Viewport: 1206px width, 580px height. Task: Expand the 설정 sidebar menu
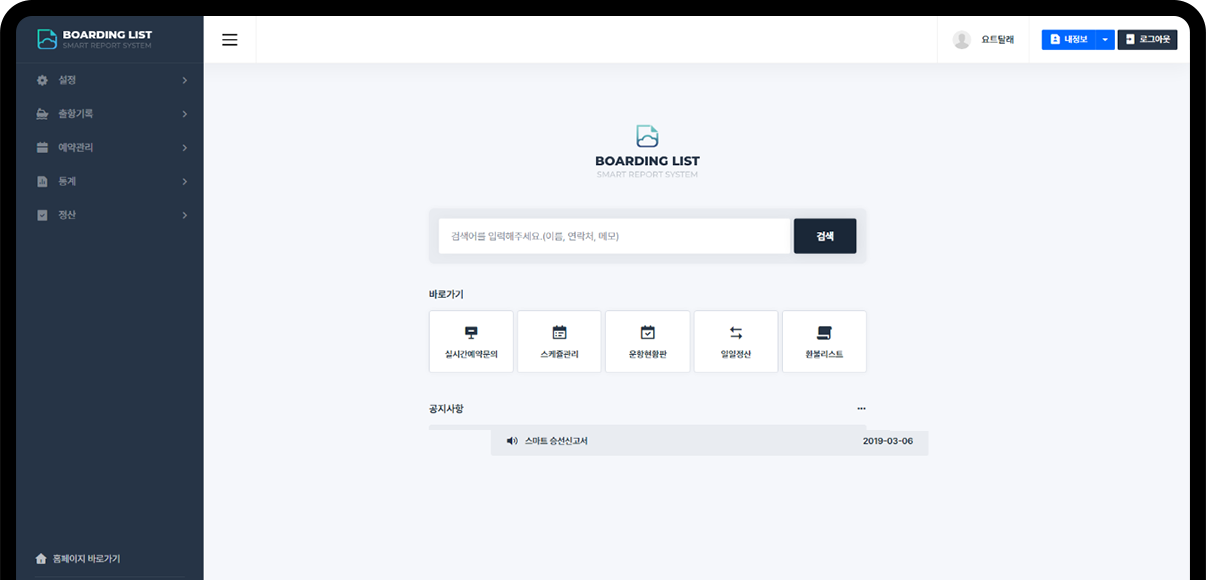pyautogui.click(x=110, y=80)
